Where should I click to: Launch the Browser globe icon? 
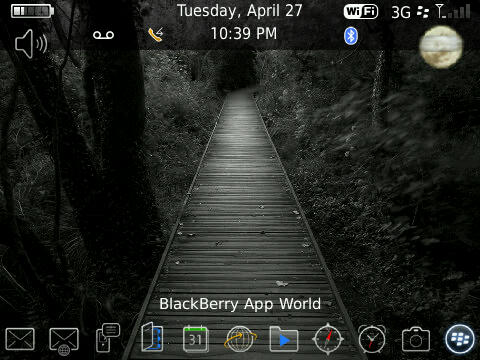(240, 339)
